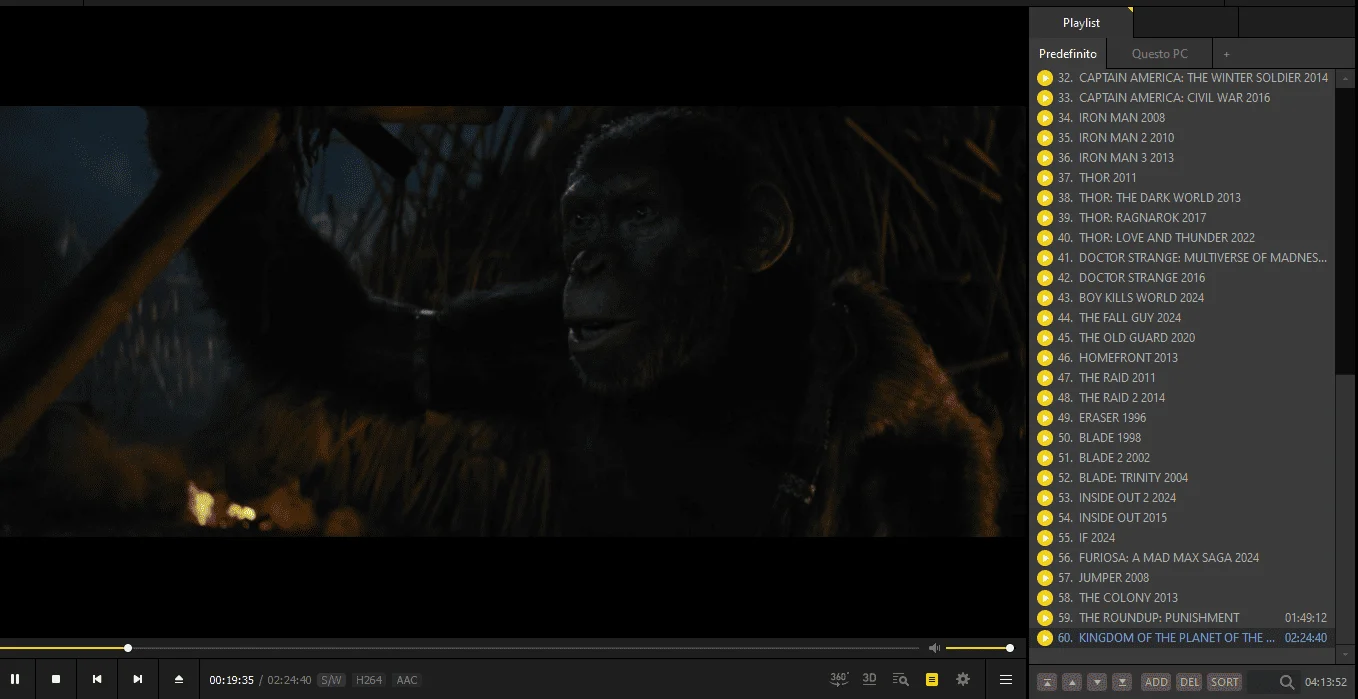Click the volume slider track
Viewport: 1358px width, 699px height.
coord(978,648)
